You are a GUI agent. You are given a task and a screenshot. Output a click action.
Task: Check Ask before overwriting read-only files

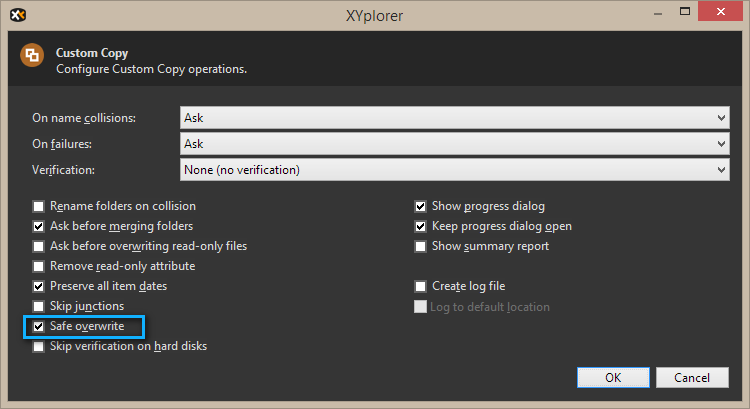(x=38, y=246)
